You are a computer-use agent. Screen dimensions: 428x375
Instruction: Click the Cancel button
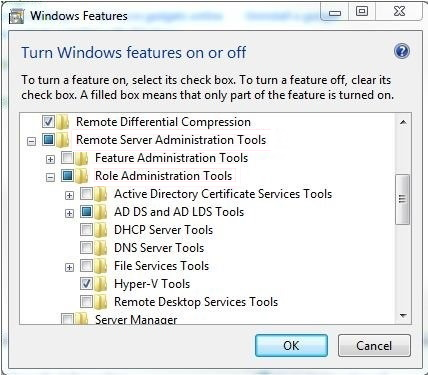(x=374, y=346)
